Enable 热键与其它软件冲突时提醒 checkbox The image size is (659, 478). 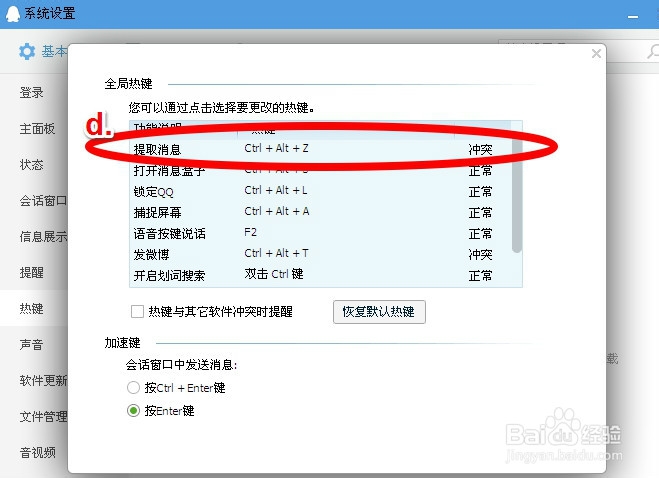(137, 312)
